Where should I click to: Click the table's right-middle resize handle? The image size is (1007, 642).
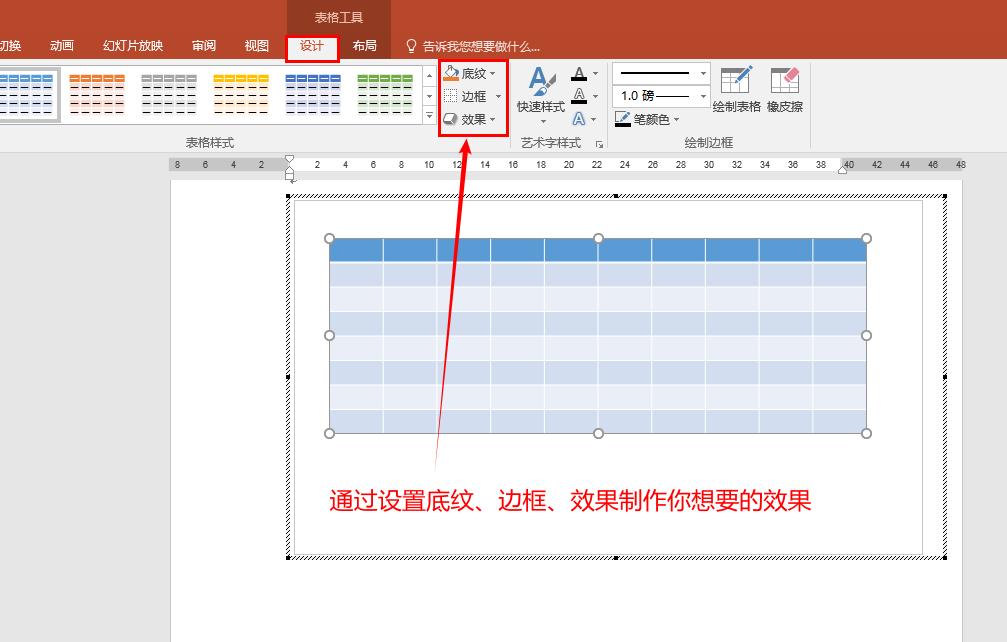click(x=866, y=335)
